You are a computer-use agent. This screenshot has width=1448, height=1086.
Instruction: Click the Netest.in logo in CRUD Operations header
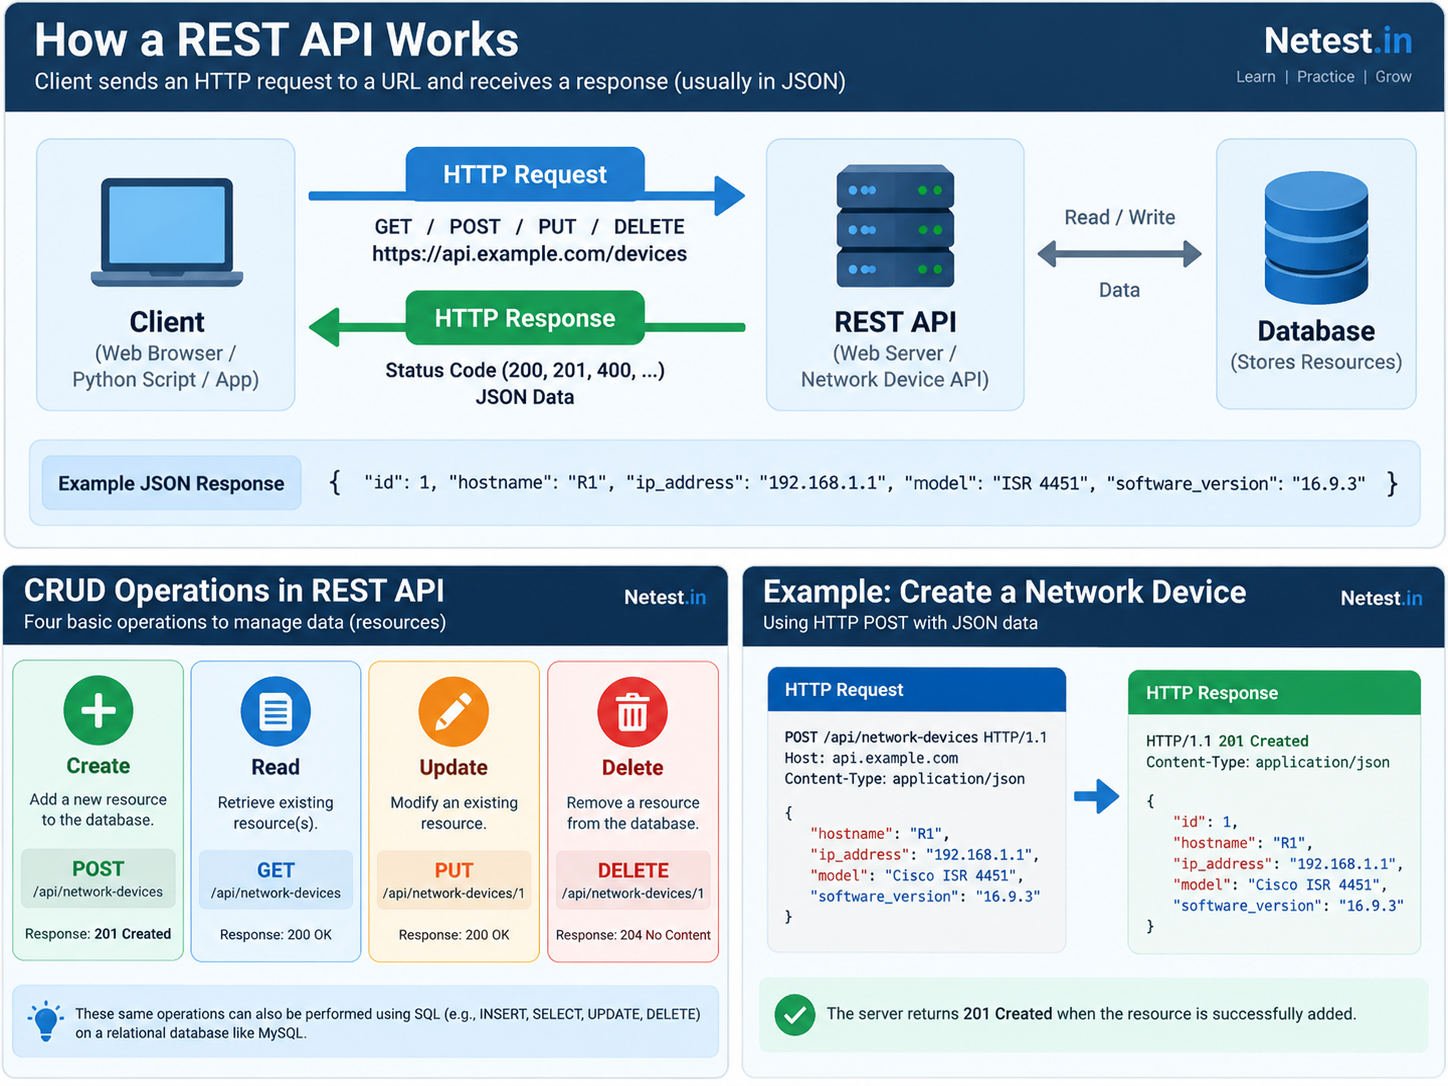pyautogui.click(x=665, y=597)
